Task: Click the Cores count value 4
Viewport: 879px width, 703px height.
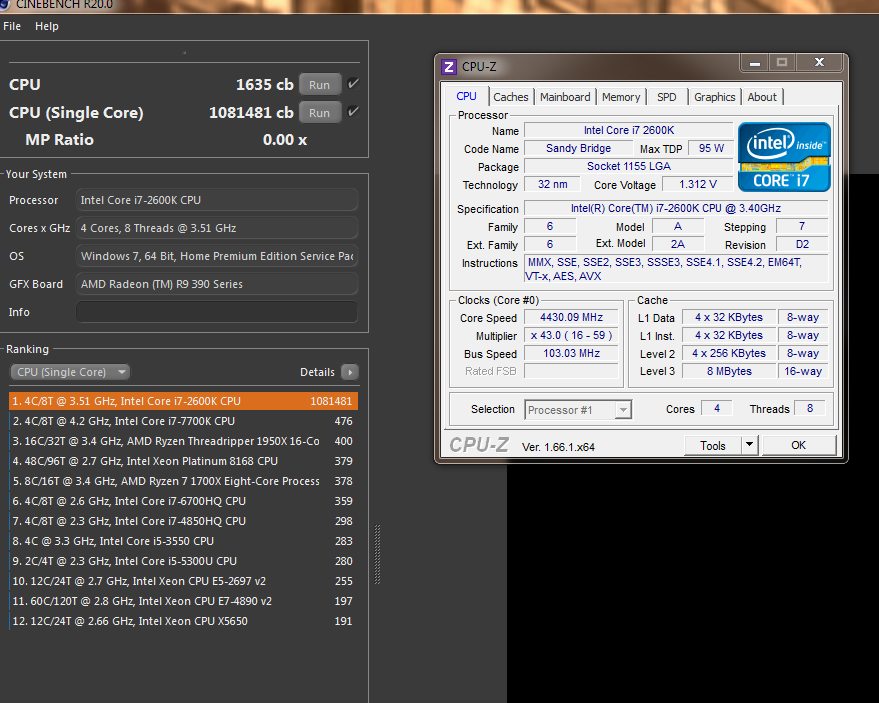Action: pyautogui.click(x=716, y=408)
